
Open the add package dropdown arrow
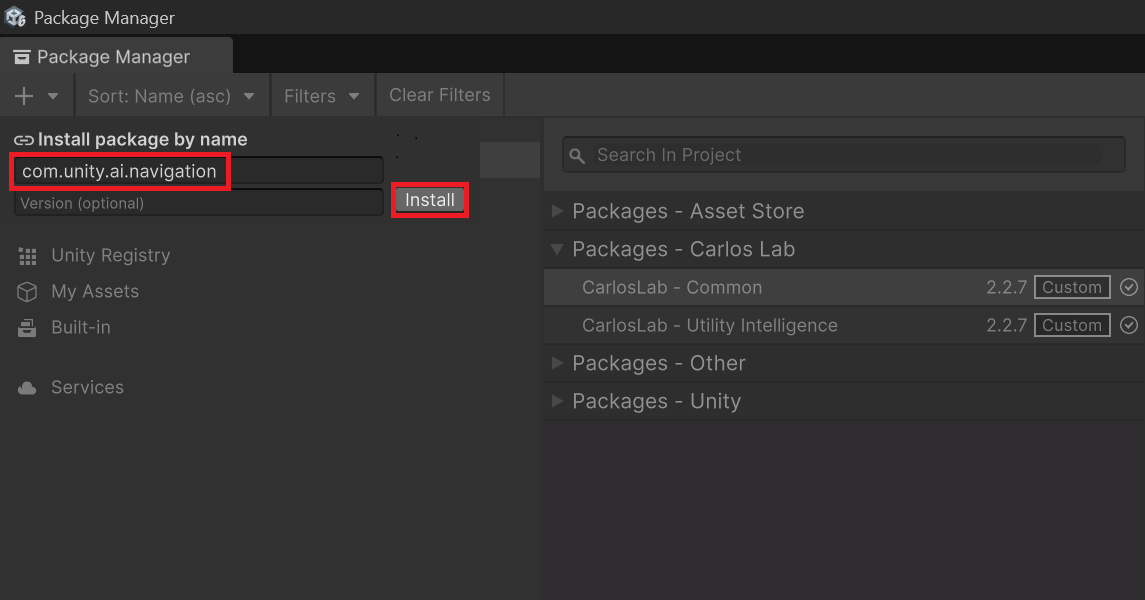53,96
